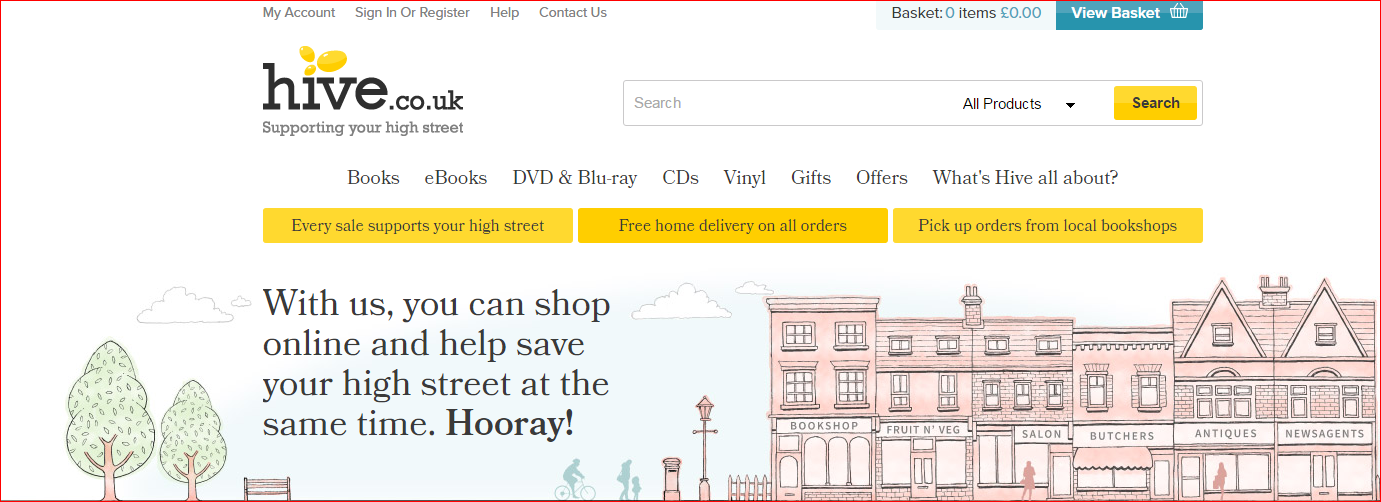Select Free home delivery on all orders banner
The width and height of the screenshot is (1381, 502).
pos(732,226)
